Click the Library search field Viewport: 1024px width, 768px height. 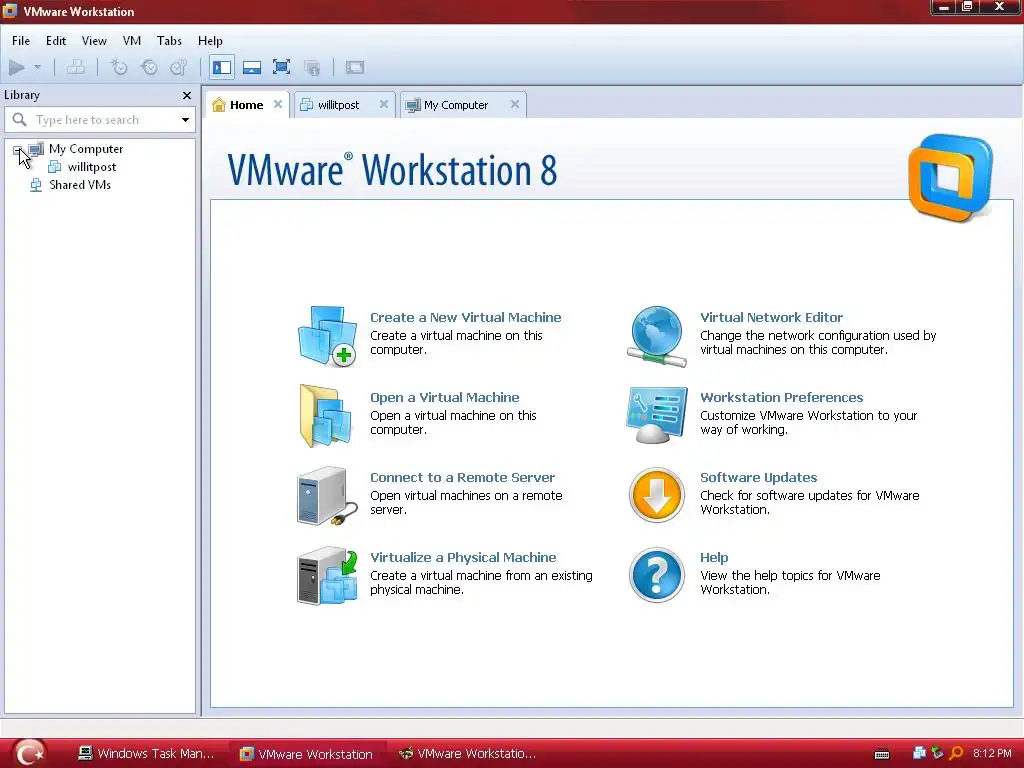click(x=100, y=120)
